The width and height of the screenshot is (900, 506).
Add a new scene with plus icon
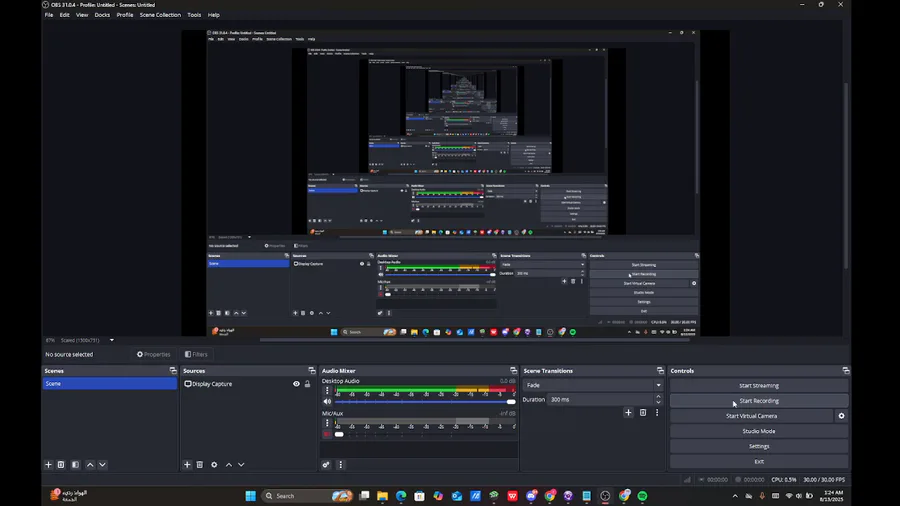[x=48, y=465]
